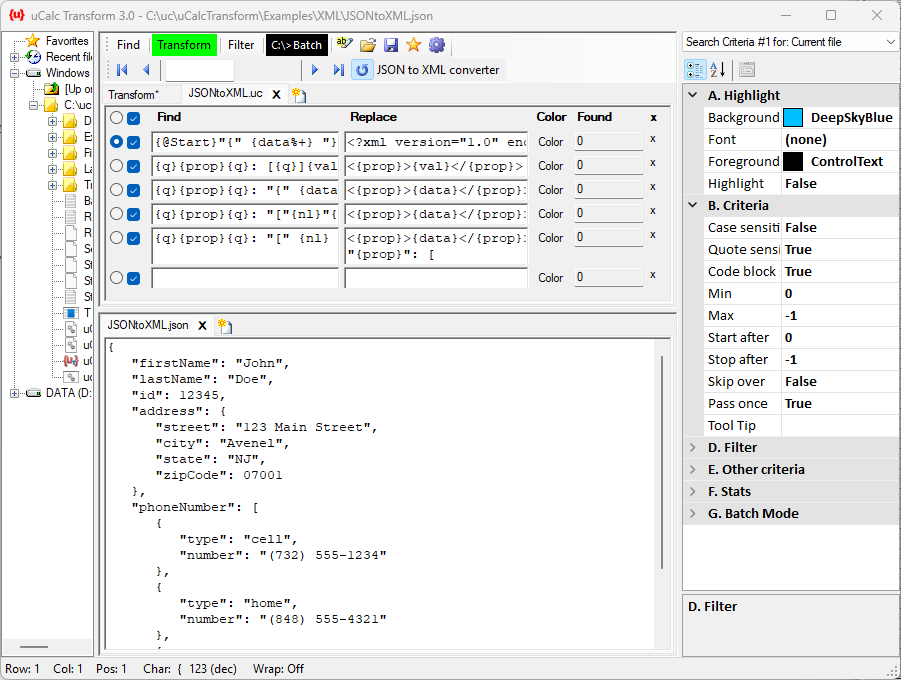Collapse the A. Highlight section

tap(693, 95)
